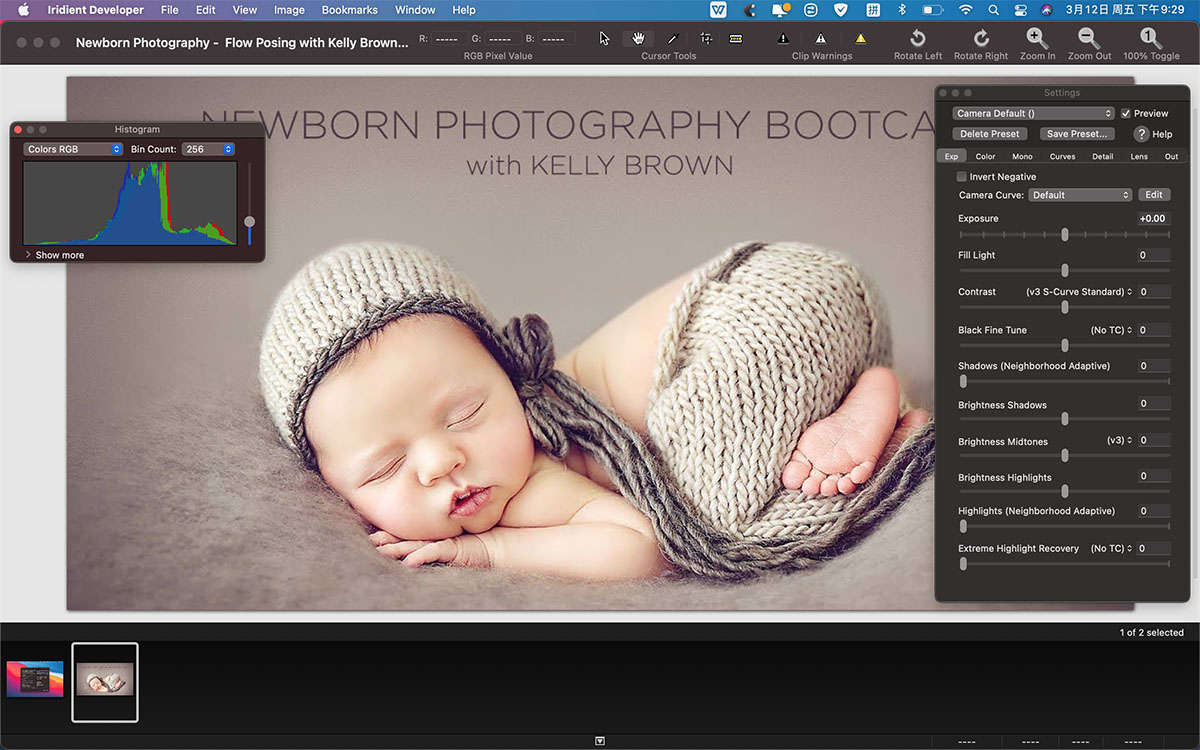The width and height of the screenshot is (1200, 750).
Task: Toggle the white triangle clip warning
Action: pos(821,38)
